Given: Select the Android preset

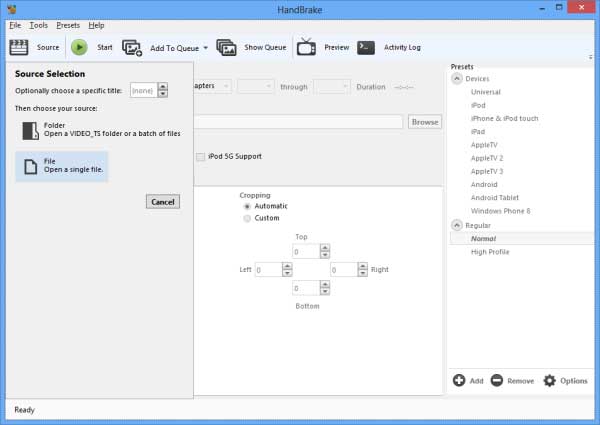Looking at the screenshot, I should (x=484, y=184).
